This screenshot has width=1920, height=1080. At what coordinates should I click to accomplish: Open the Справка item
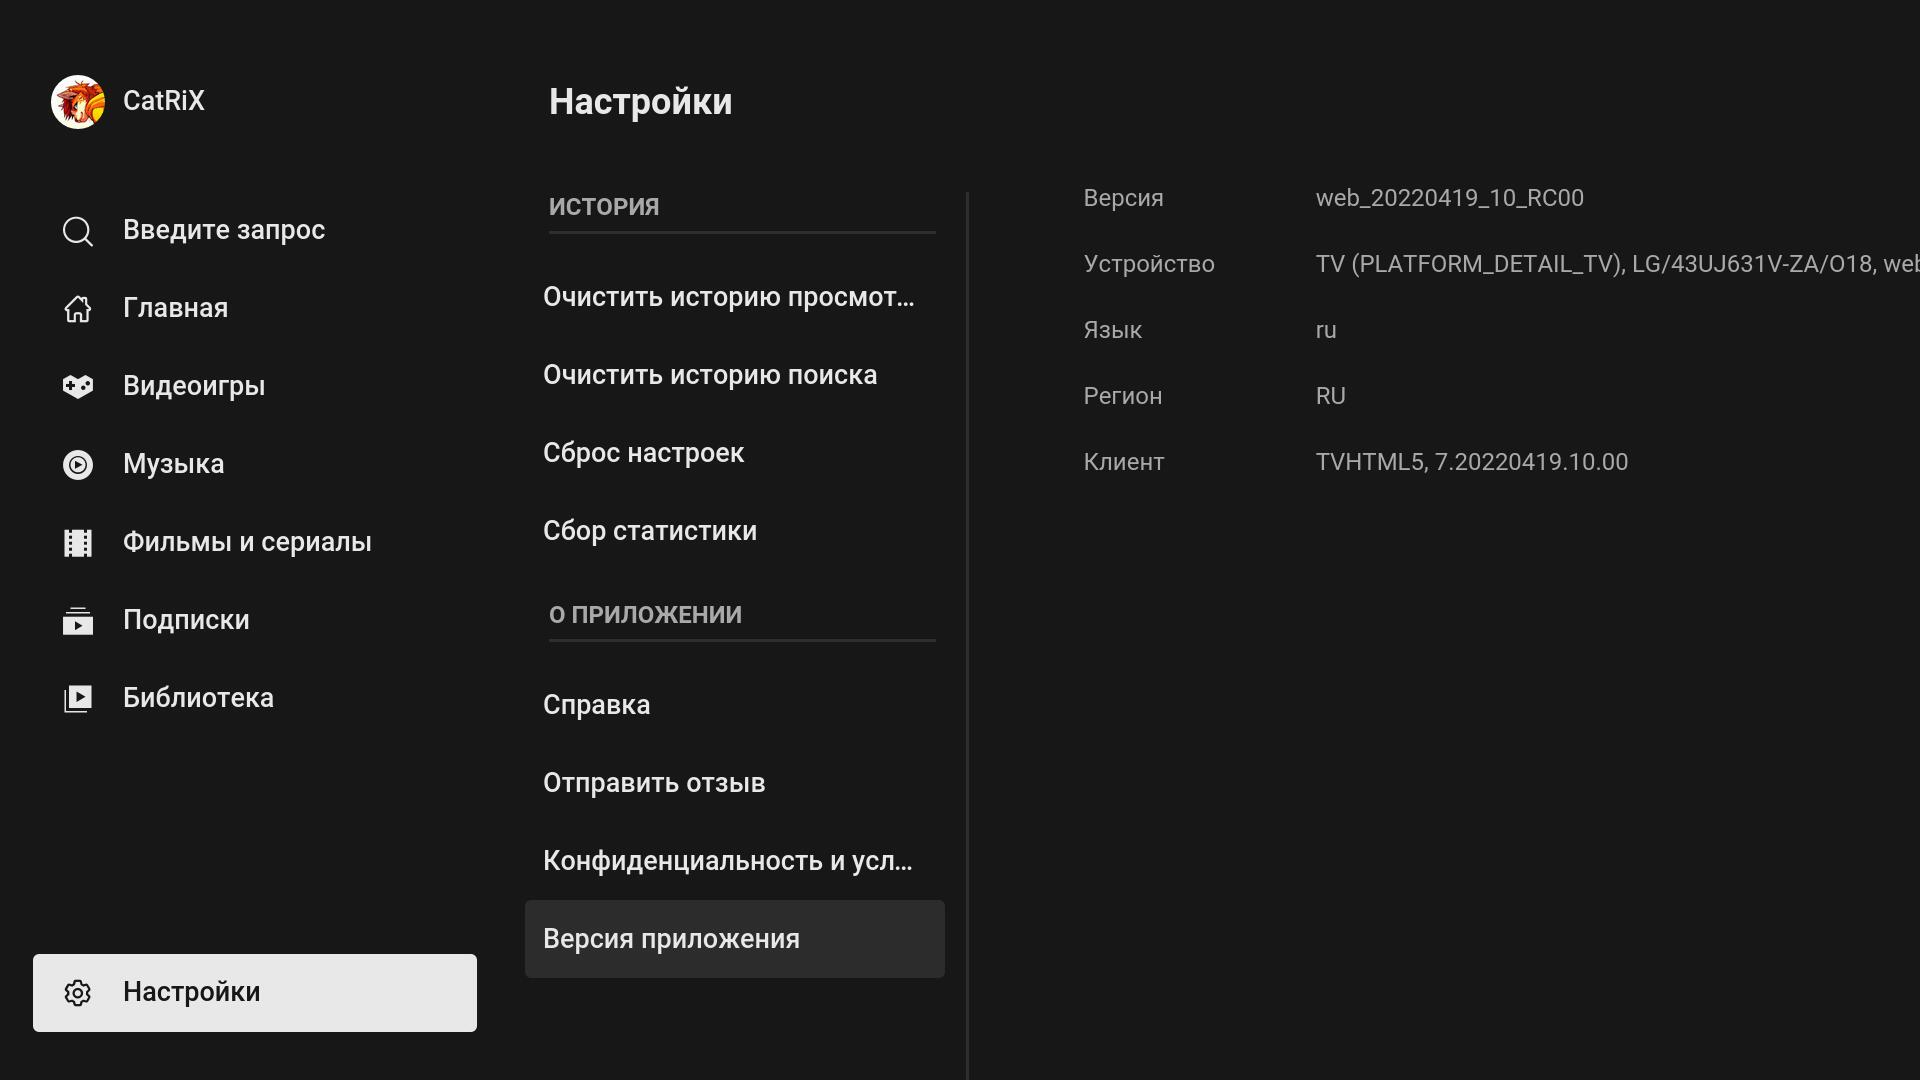tap(596, 705)
